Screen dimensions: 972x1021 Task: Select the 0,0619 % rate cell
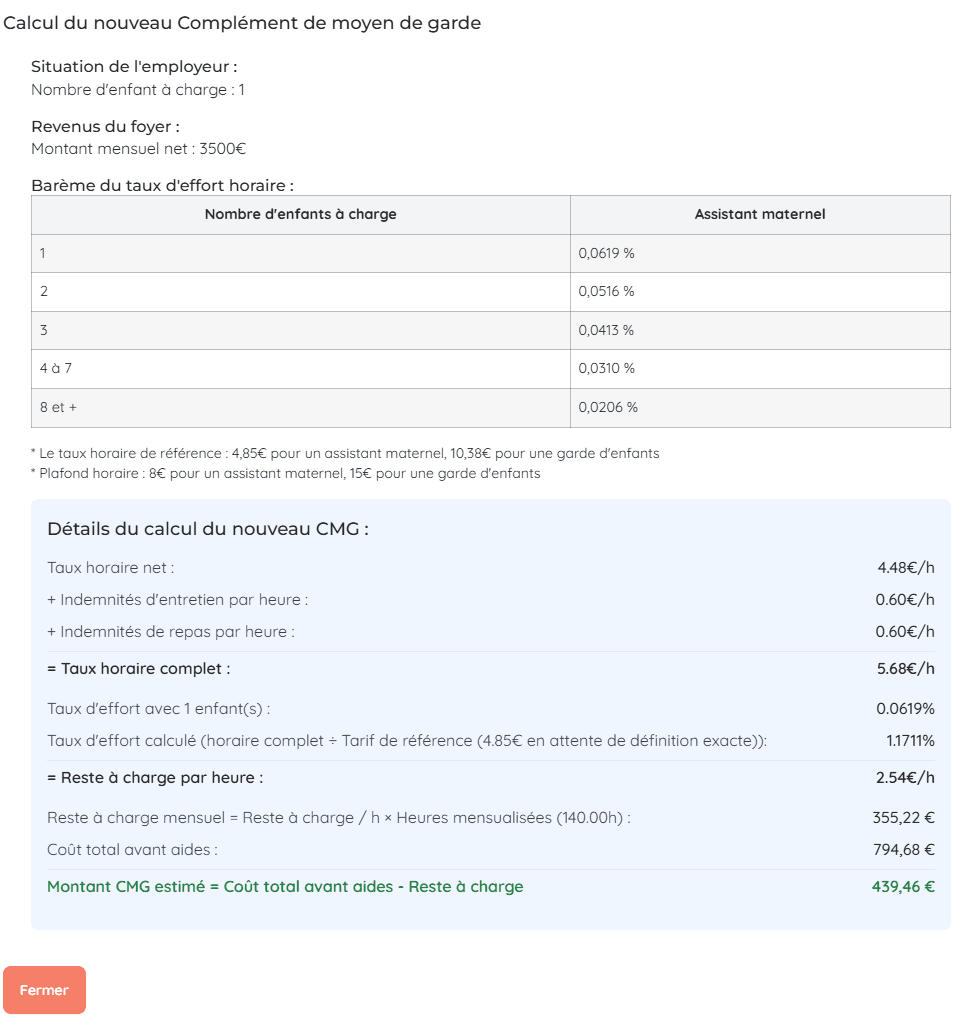[x=607, y=253]
